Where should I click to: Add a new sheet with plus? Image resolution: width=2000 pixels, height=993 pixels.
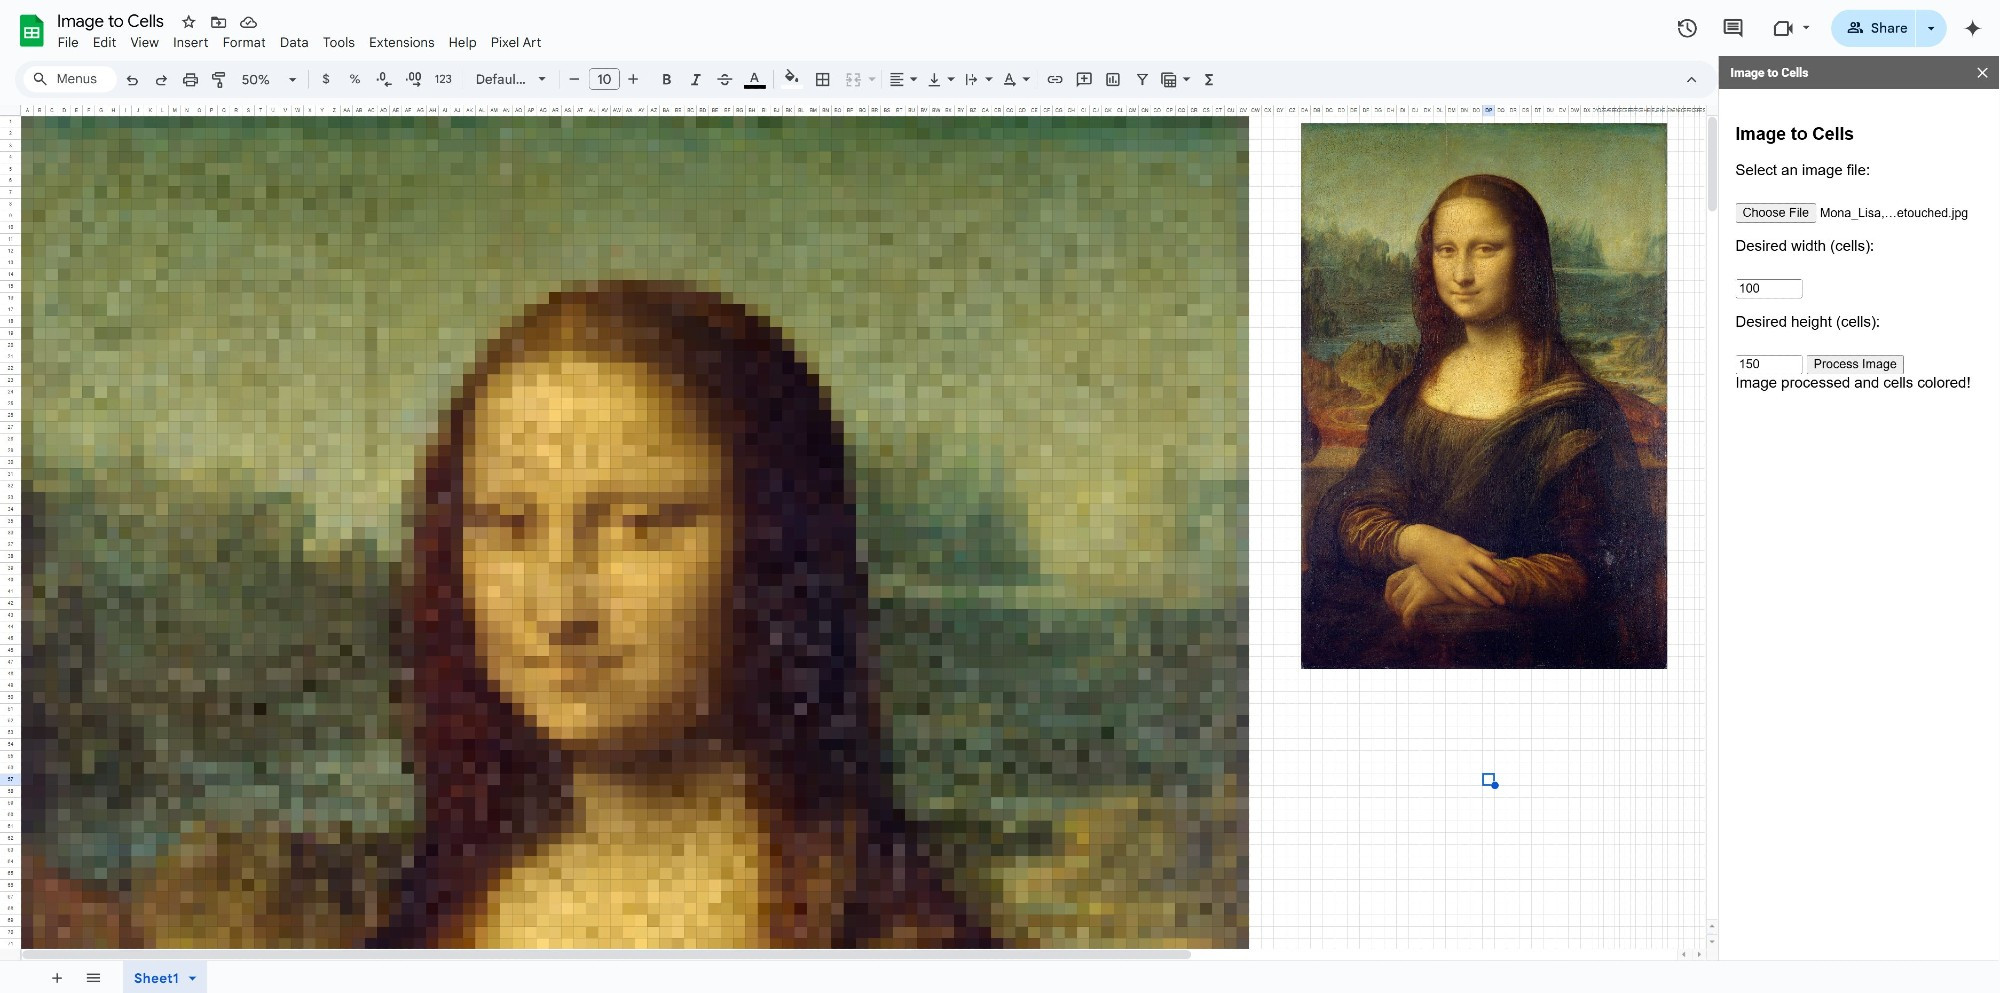pos(57,978)
